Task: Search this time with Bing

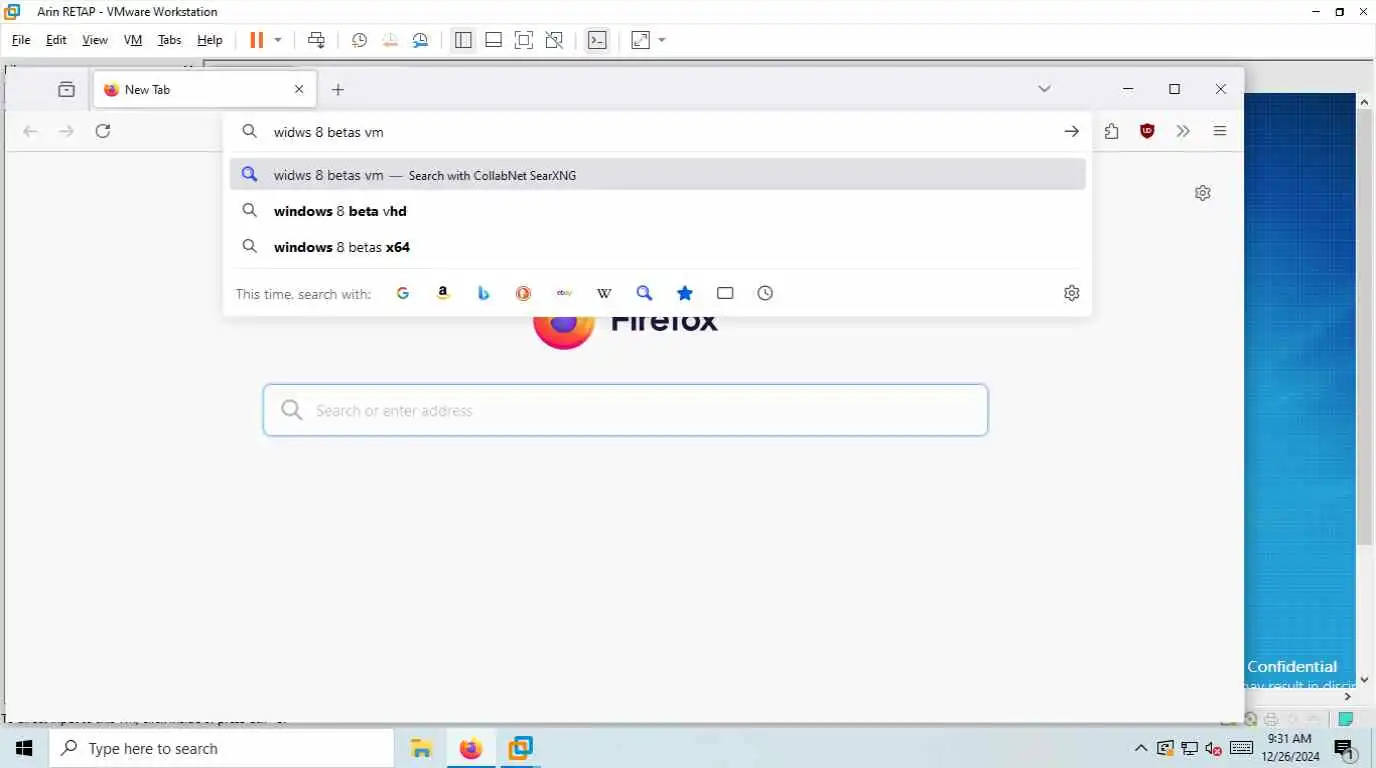Action: click(483, 293)
